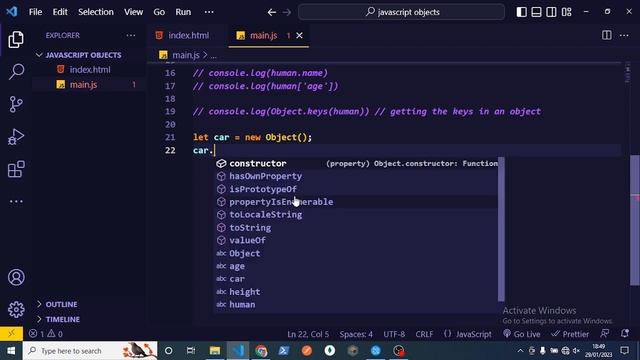Viewport: 640px width, 360px height.
Task: Select the hasOwnProperty suggestion
Action: tap(356, 176)
